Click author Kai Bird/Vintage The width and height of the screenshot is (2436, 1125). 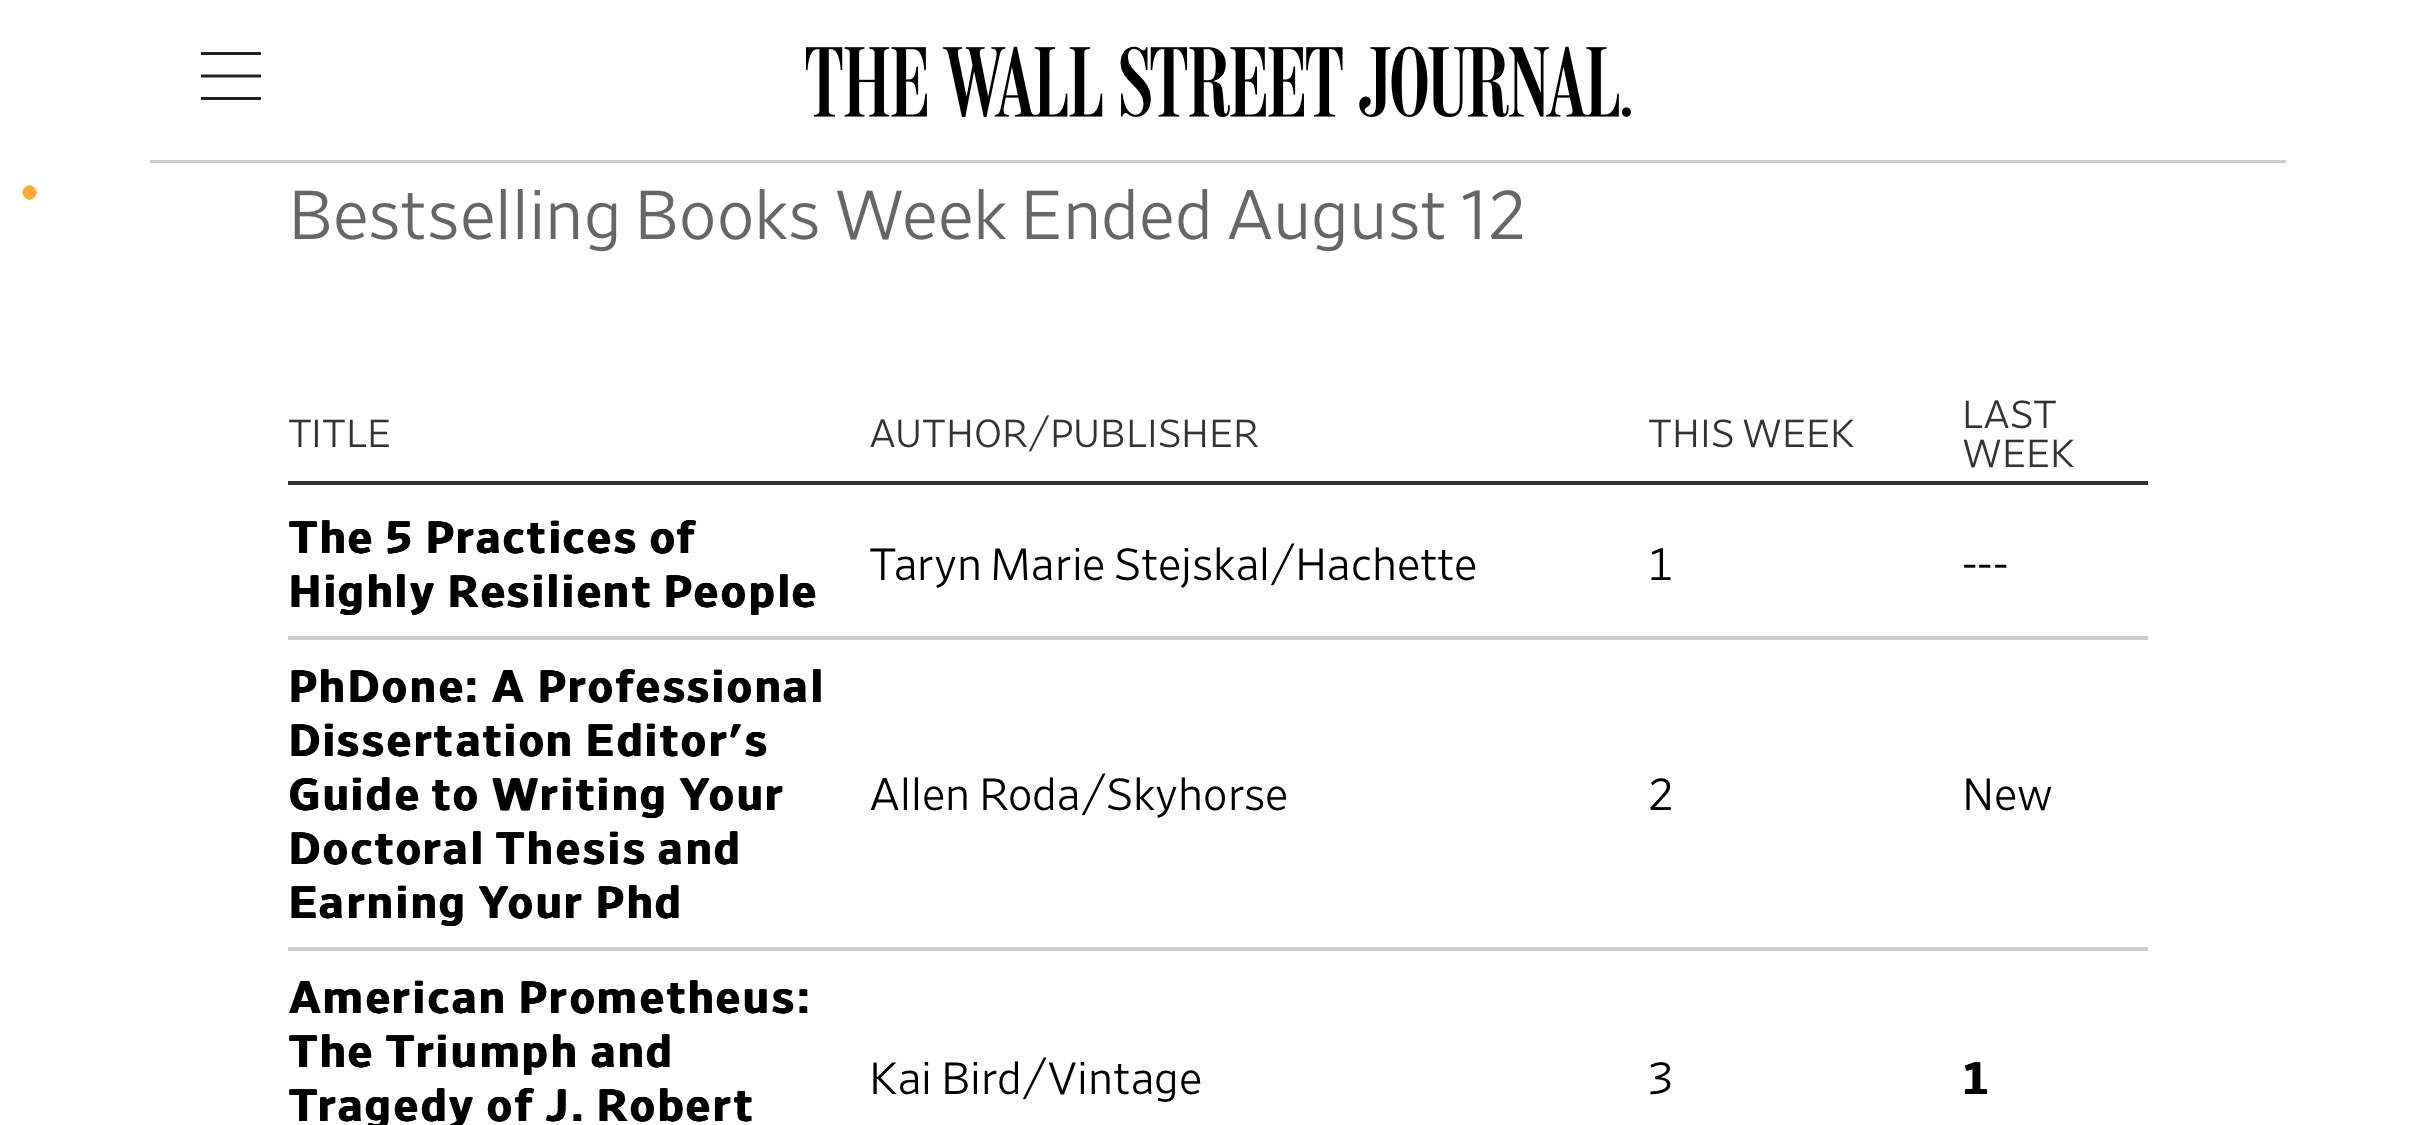pos(1036,1079)
